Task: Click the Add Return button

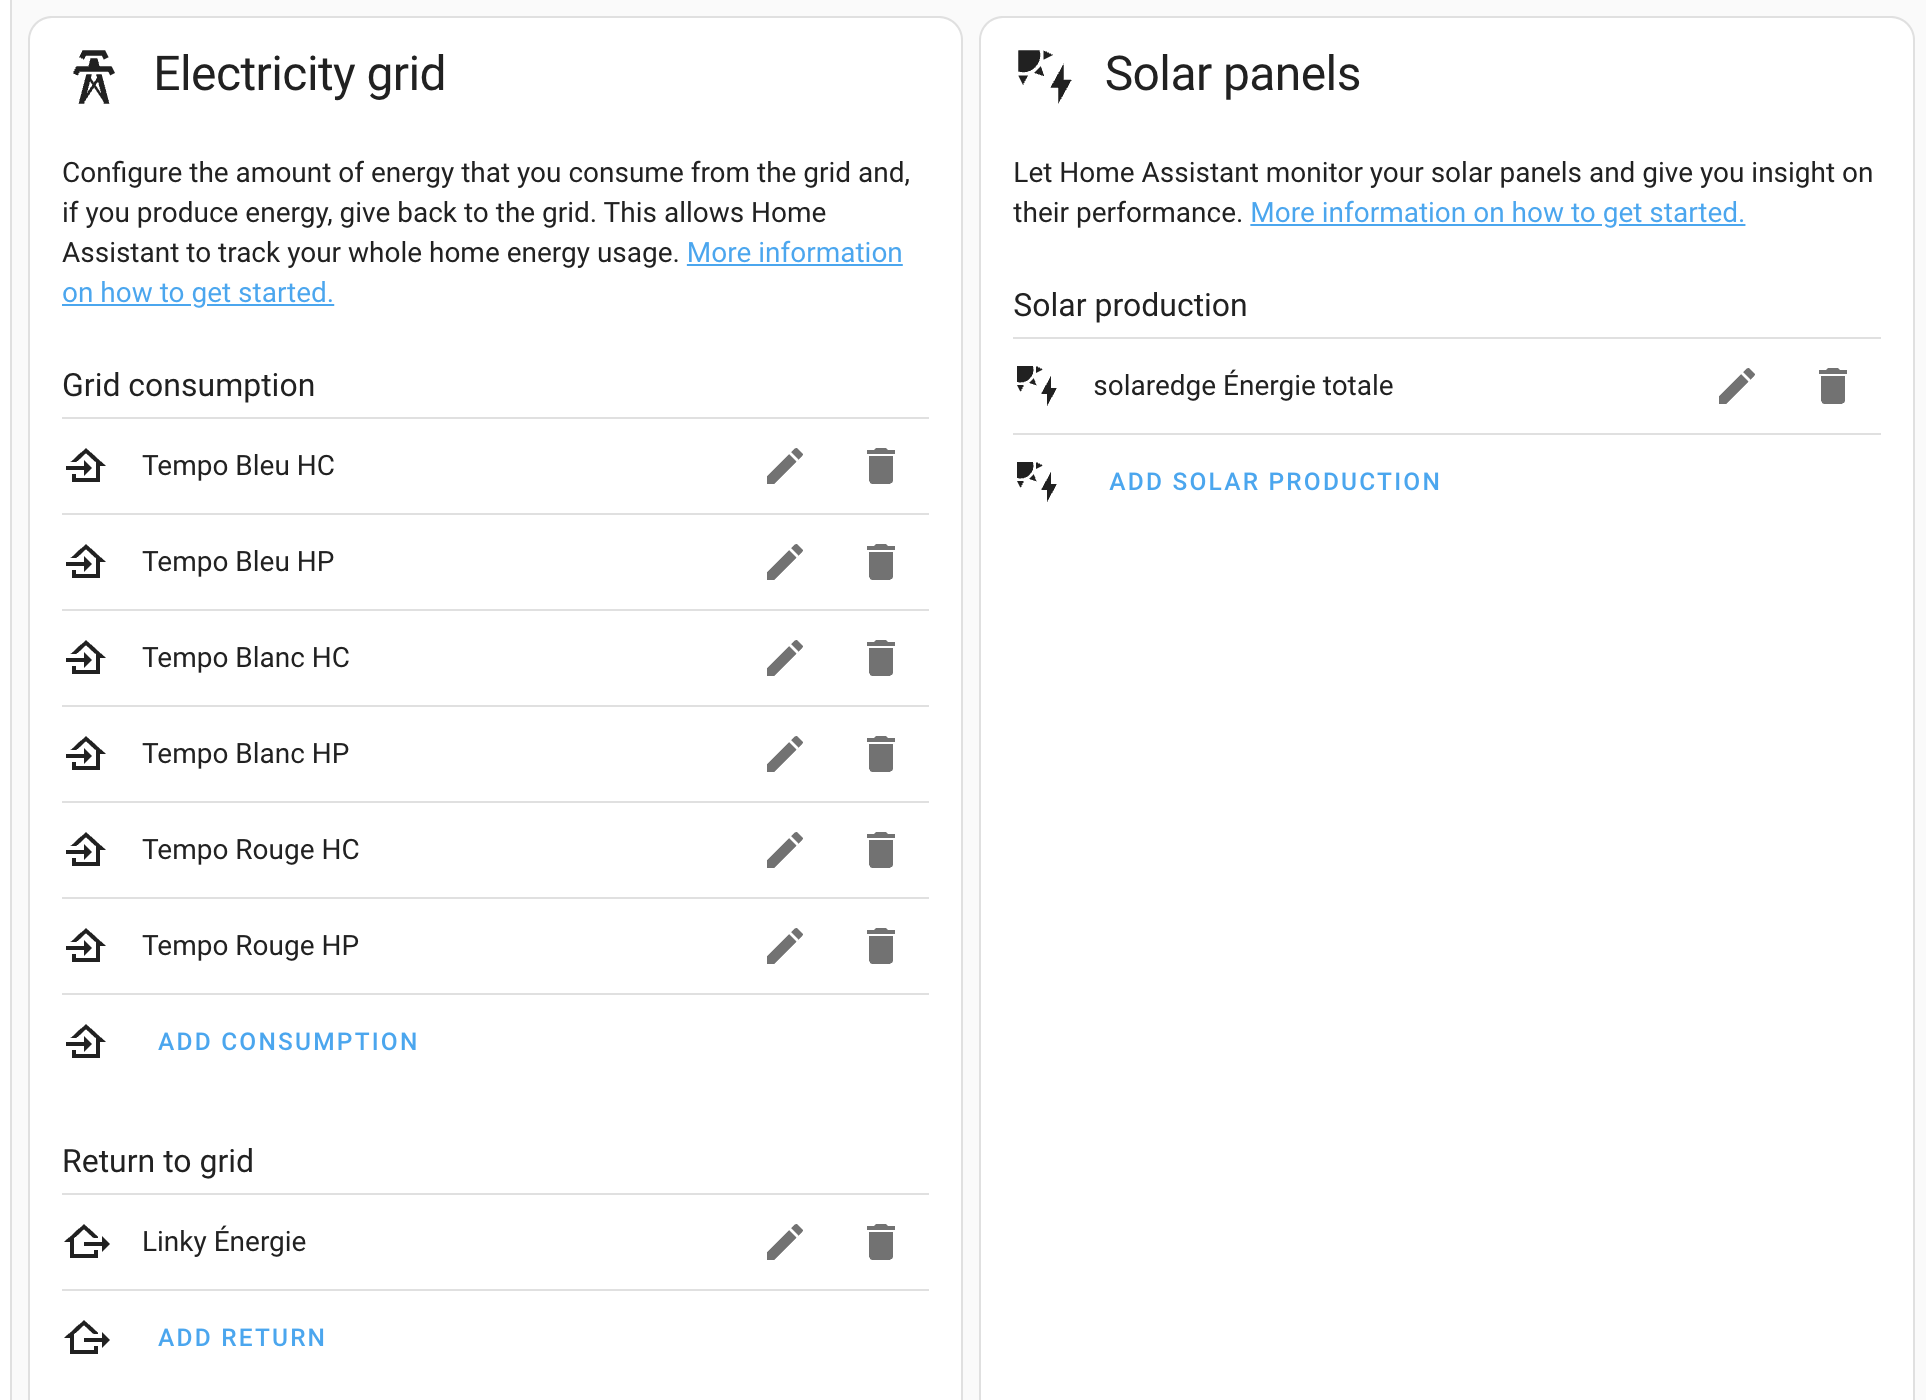Action: tap(242, 1338)
